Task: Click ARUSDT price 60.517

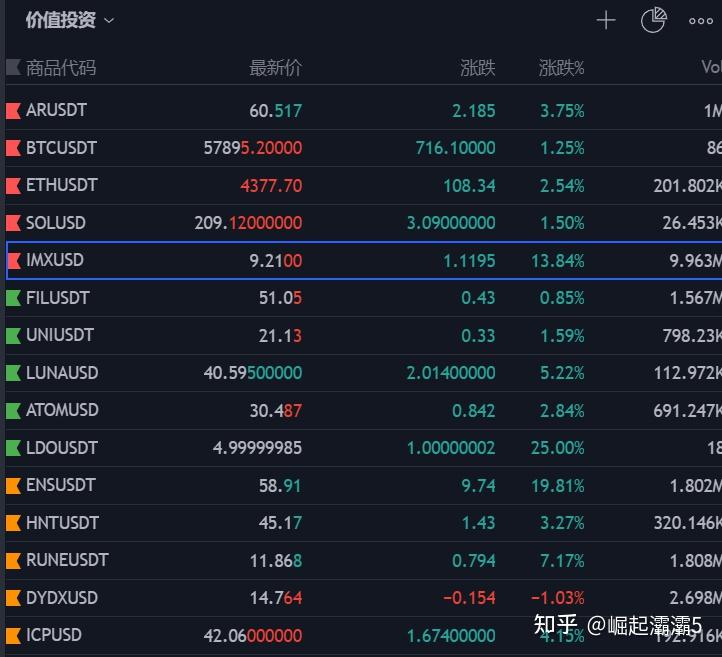Action: pyautogui.click(x=275, y=110)
